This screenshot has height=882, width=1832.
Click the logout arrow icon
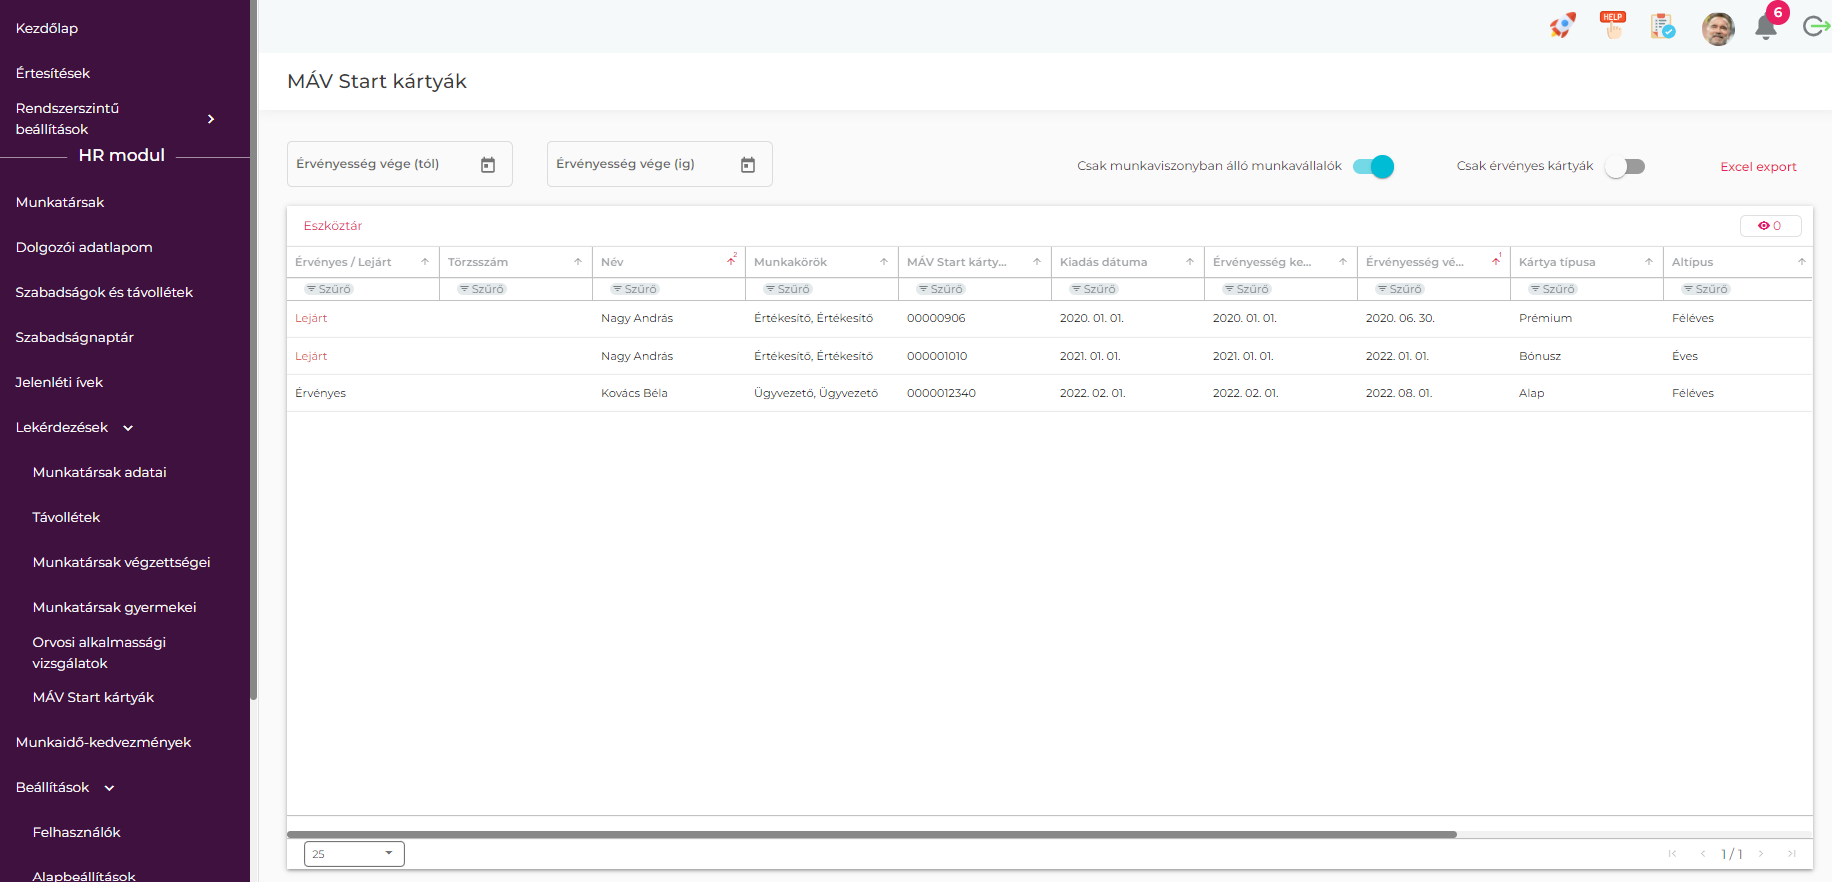tap(1815, 27)
